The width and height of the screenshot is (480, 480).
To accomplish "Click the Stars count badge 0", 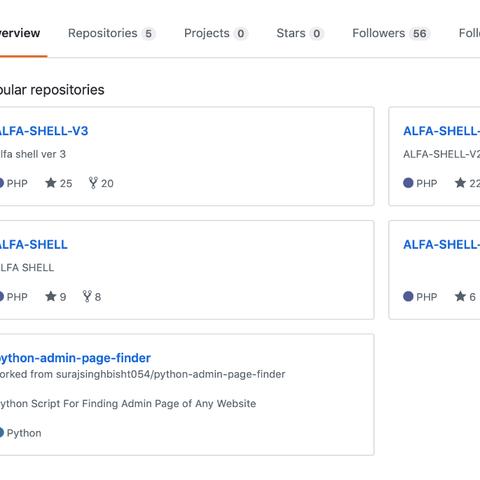I will click(x=316, y=34).
